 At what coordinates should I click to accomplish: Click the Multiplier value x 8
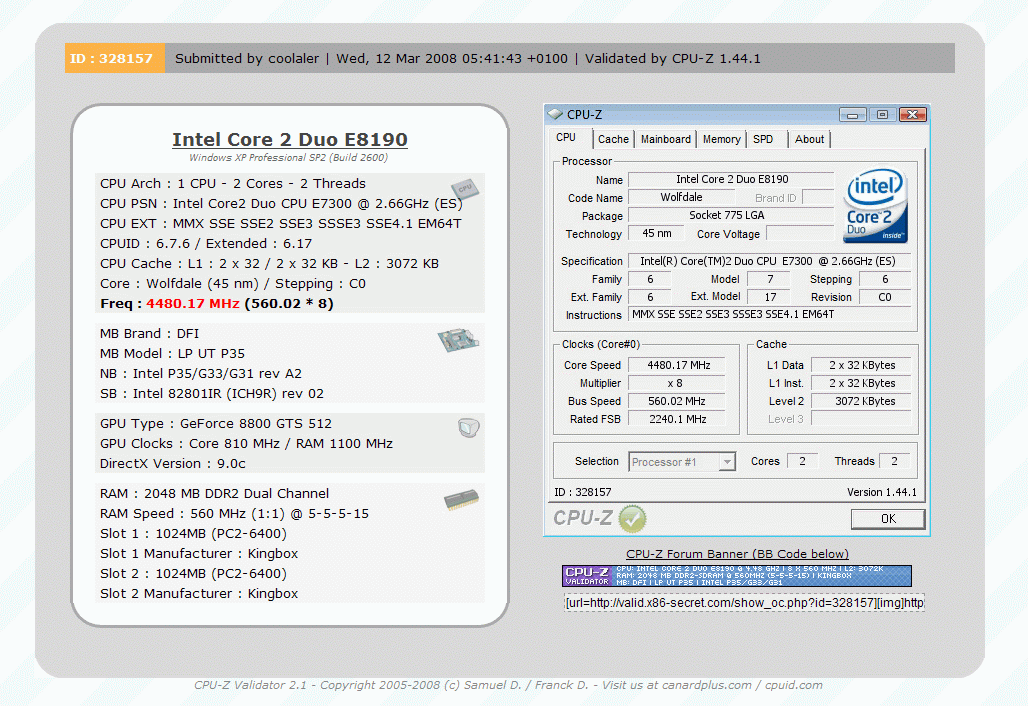click(678, 383)
